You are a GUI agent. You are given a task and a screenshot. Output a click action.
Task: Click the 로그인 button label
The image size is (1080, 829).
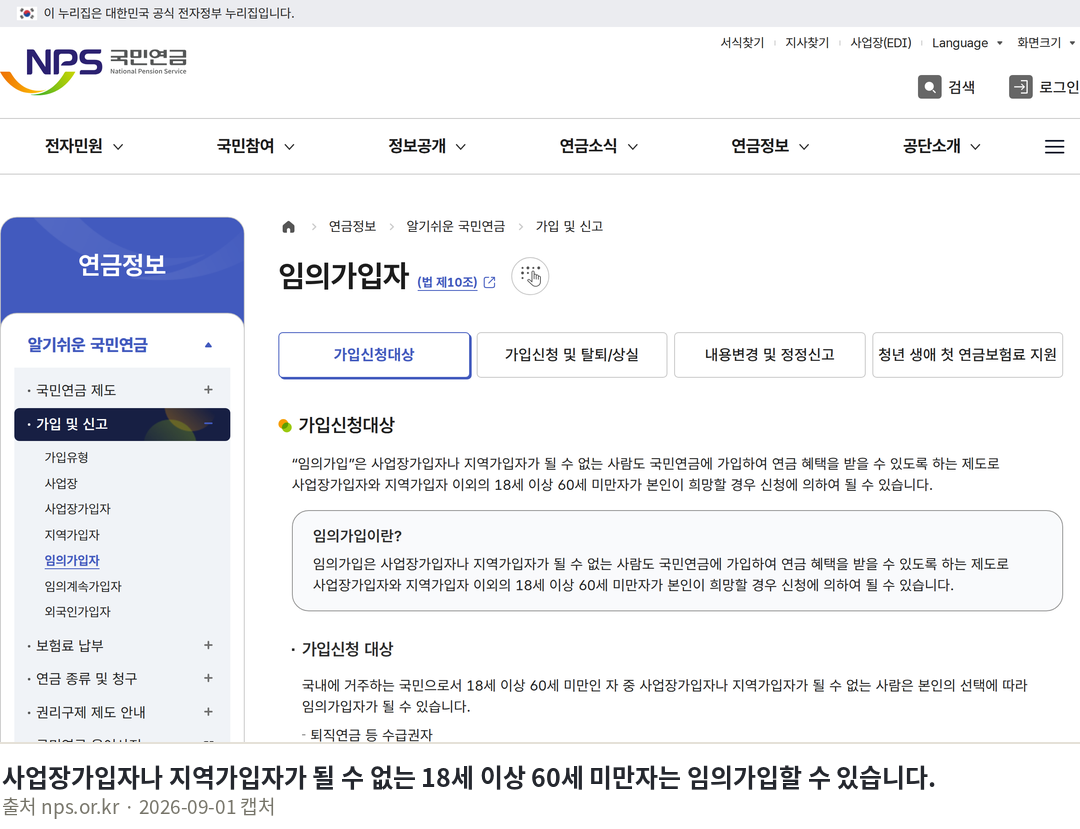tap(1059, 87)
